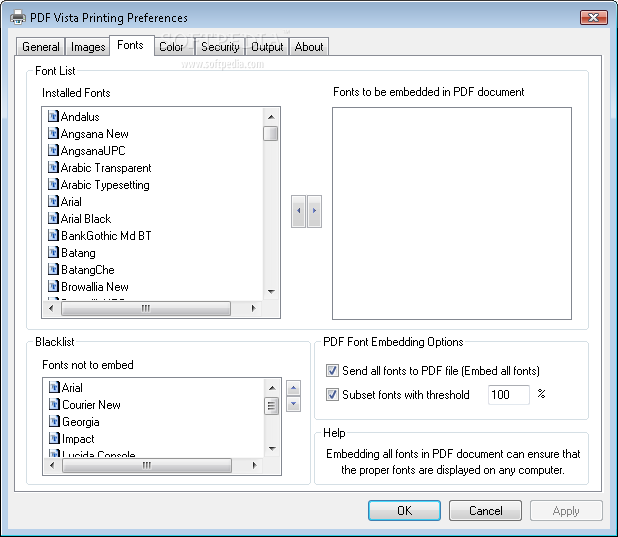Click the Blacklist down arrow button

(293, 404)
